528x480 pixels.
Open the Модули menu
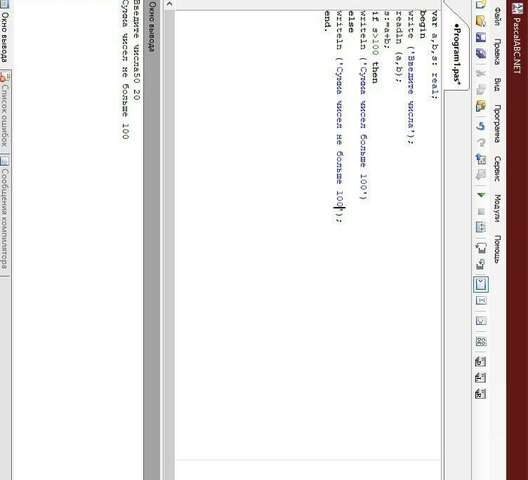pos(497,208)
